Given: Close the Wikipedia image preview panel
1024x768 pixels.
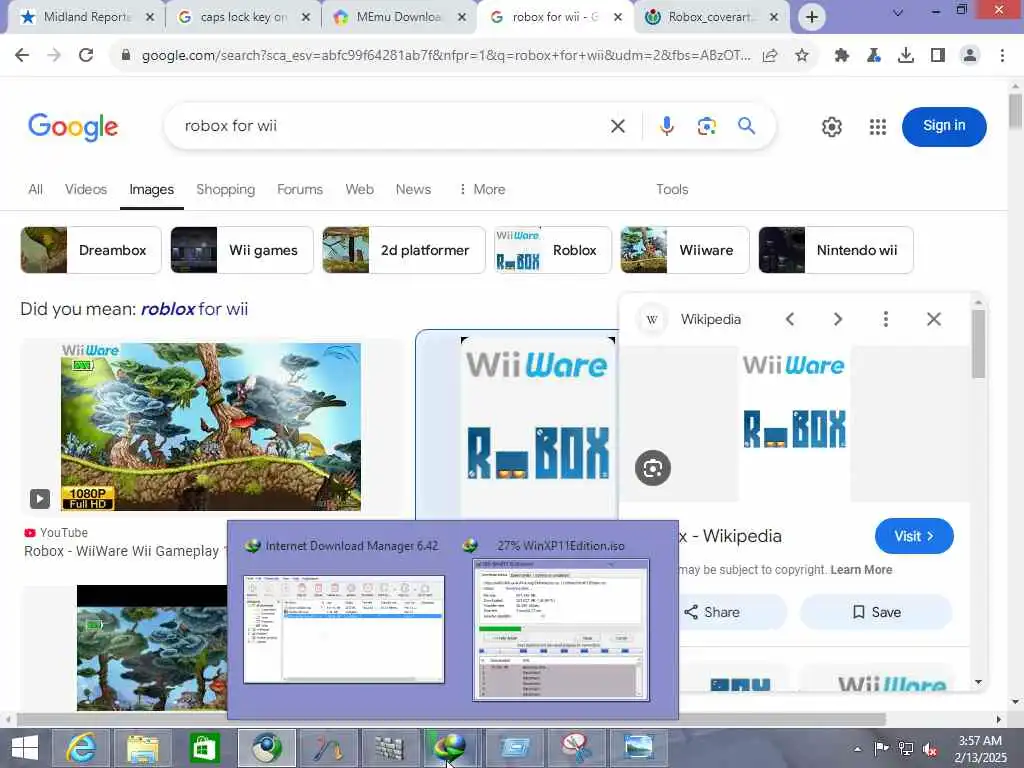Looking at the screenshot, I should [x=934, y=319].
